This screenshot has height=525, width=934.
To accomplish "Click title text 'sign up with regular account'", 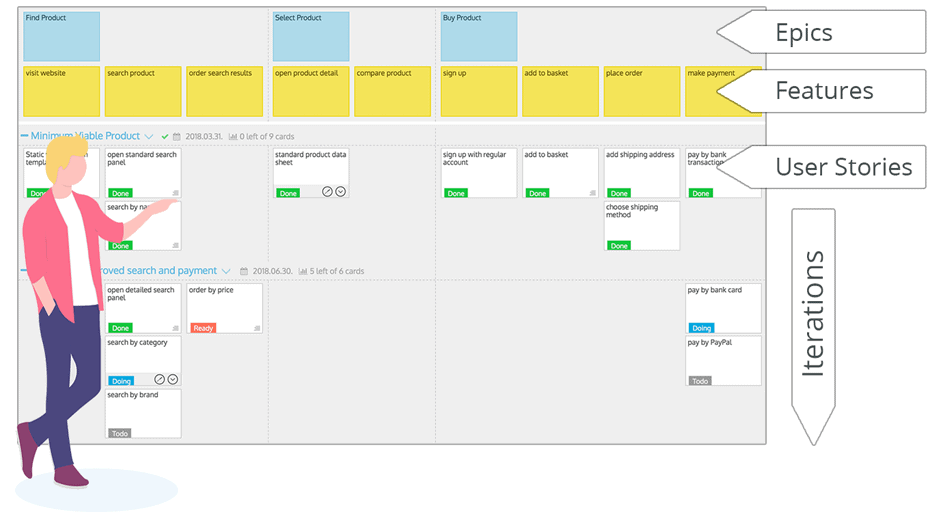I will (474, 158).
